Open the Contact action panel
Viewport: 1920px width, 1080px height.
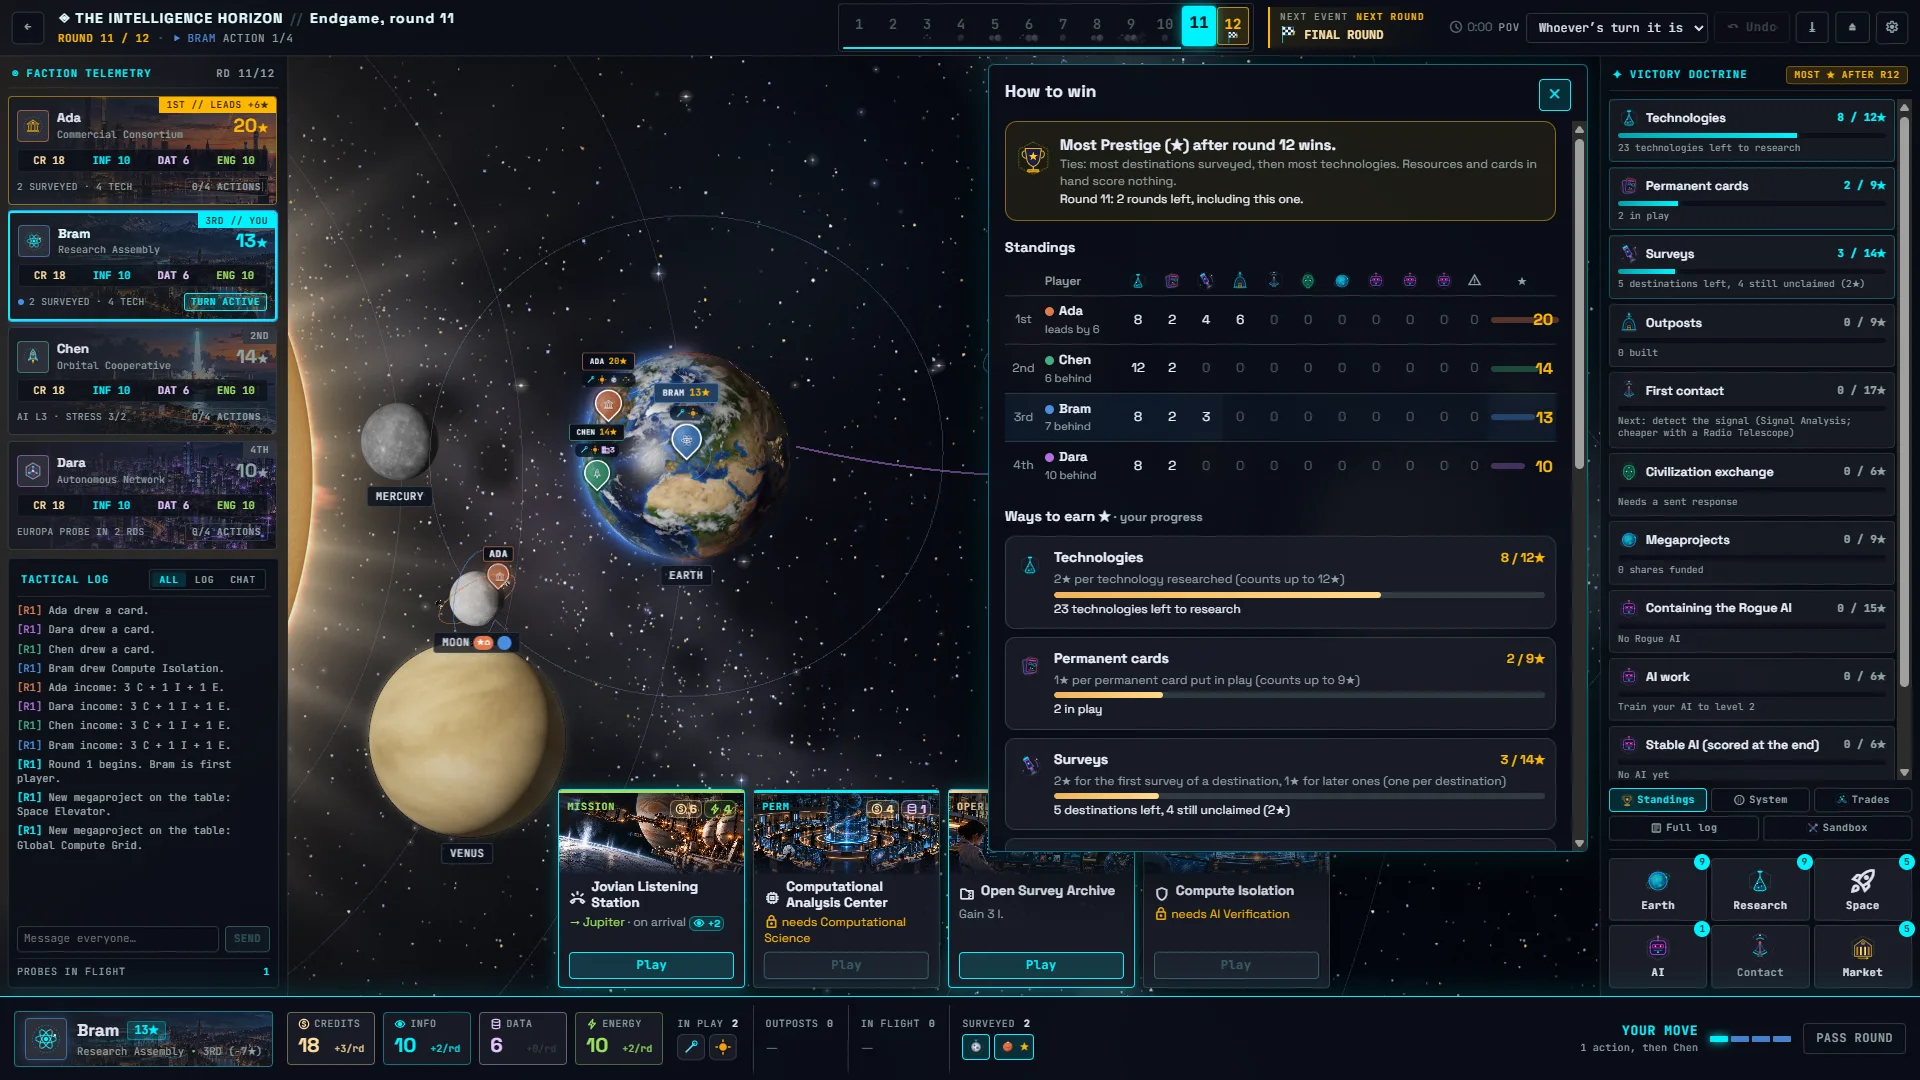point(1759,956)
